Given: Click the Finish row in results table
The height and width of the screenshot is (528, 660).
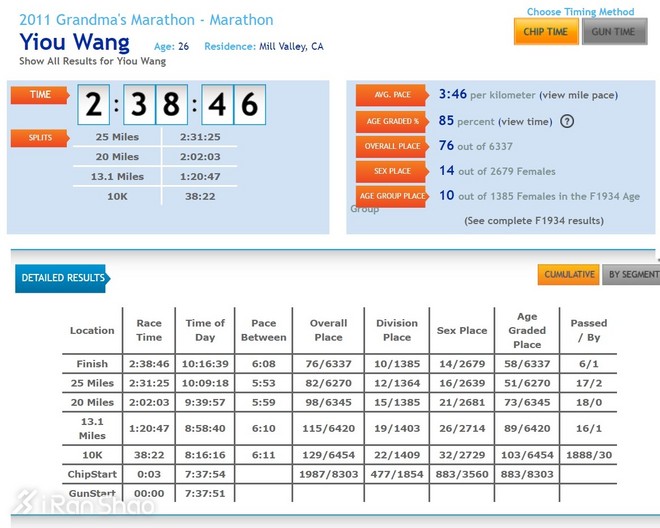Looking at the screenshot, I should pos(92,365).
